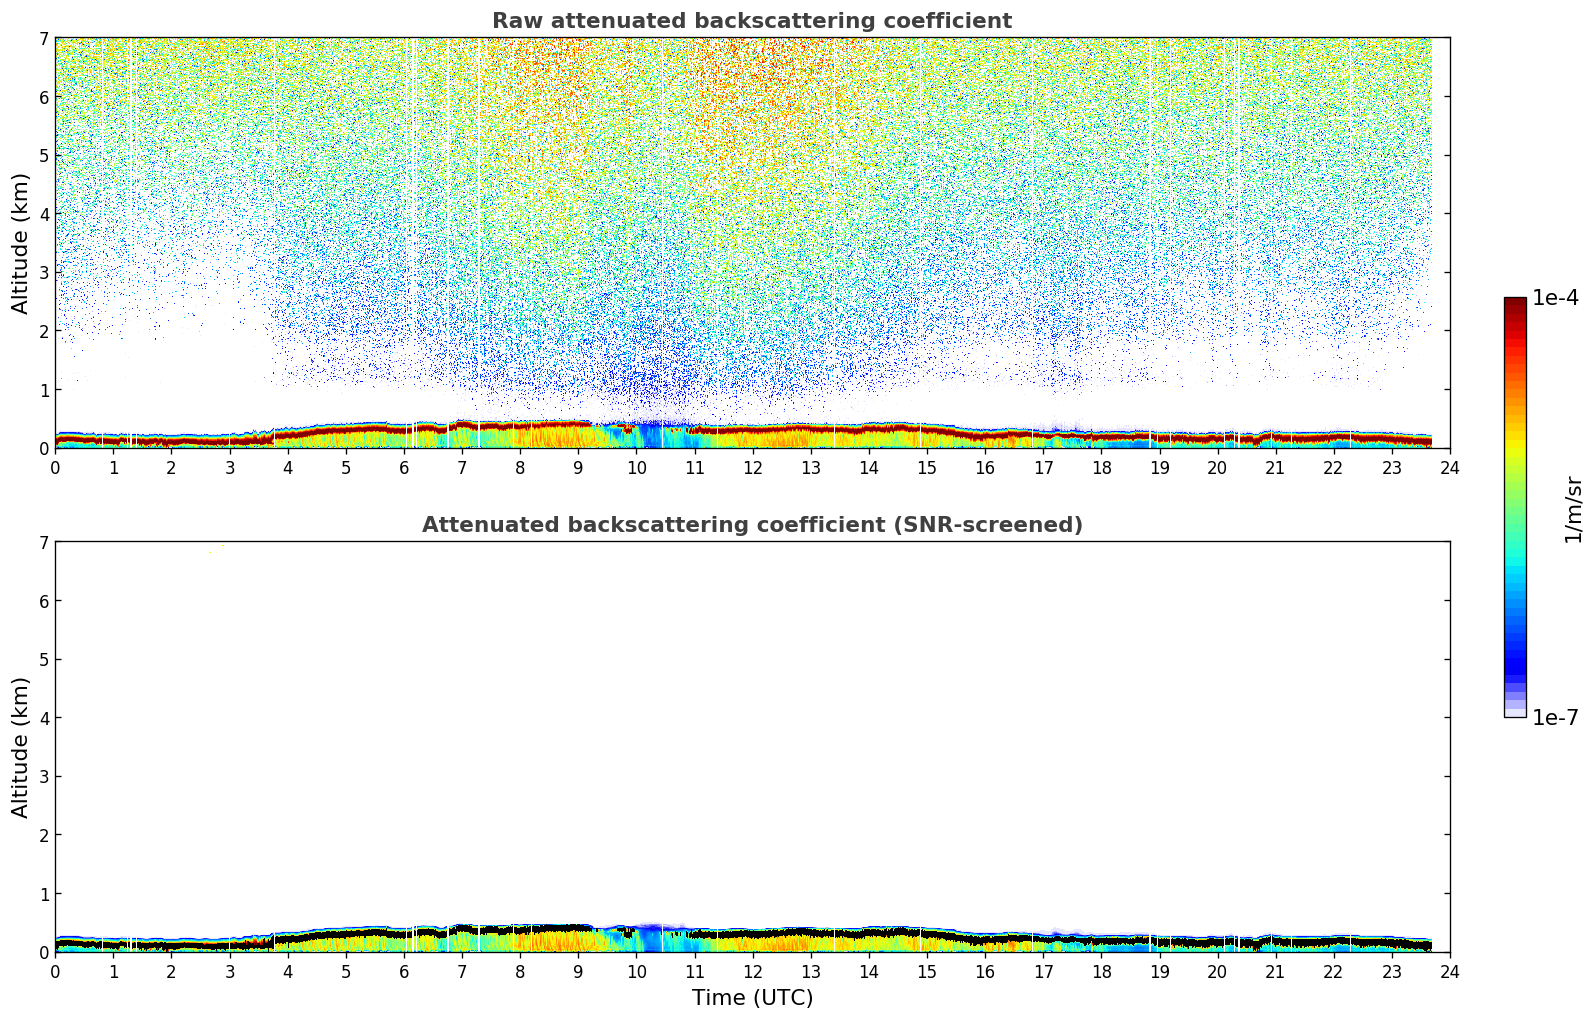Click altitude 7 tick on upper plot
Viewport: 1595px width, 1020px height.
(43, 38)
